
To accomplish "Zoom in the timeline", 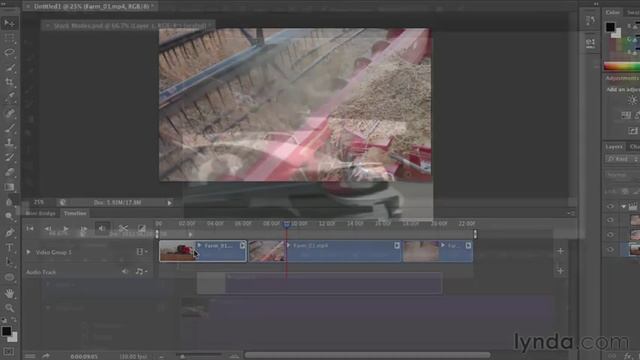I will pos(234,356).
